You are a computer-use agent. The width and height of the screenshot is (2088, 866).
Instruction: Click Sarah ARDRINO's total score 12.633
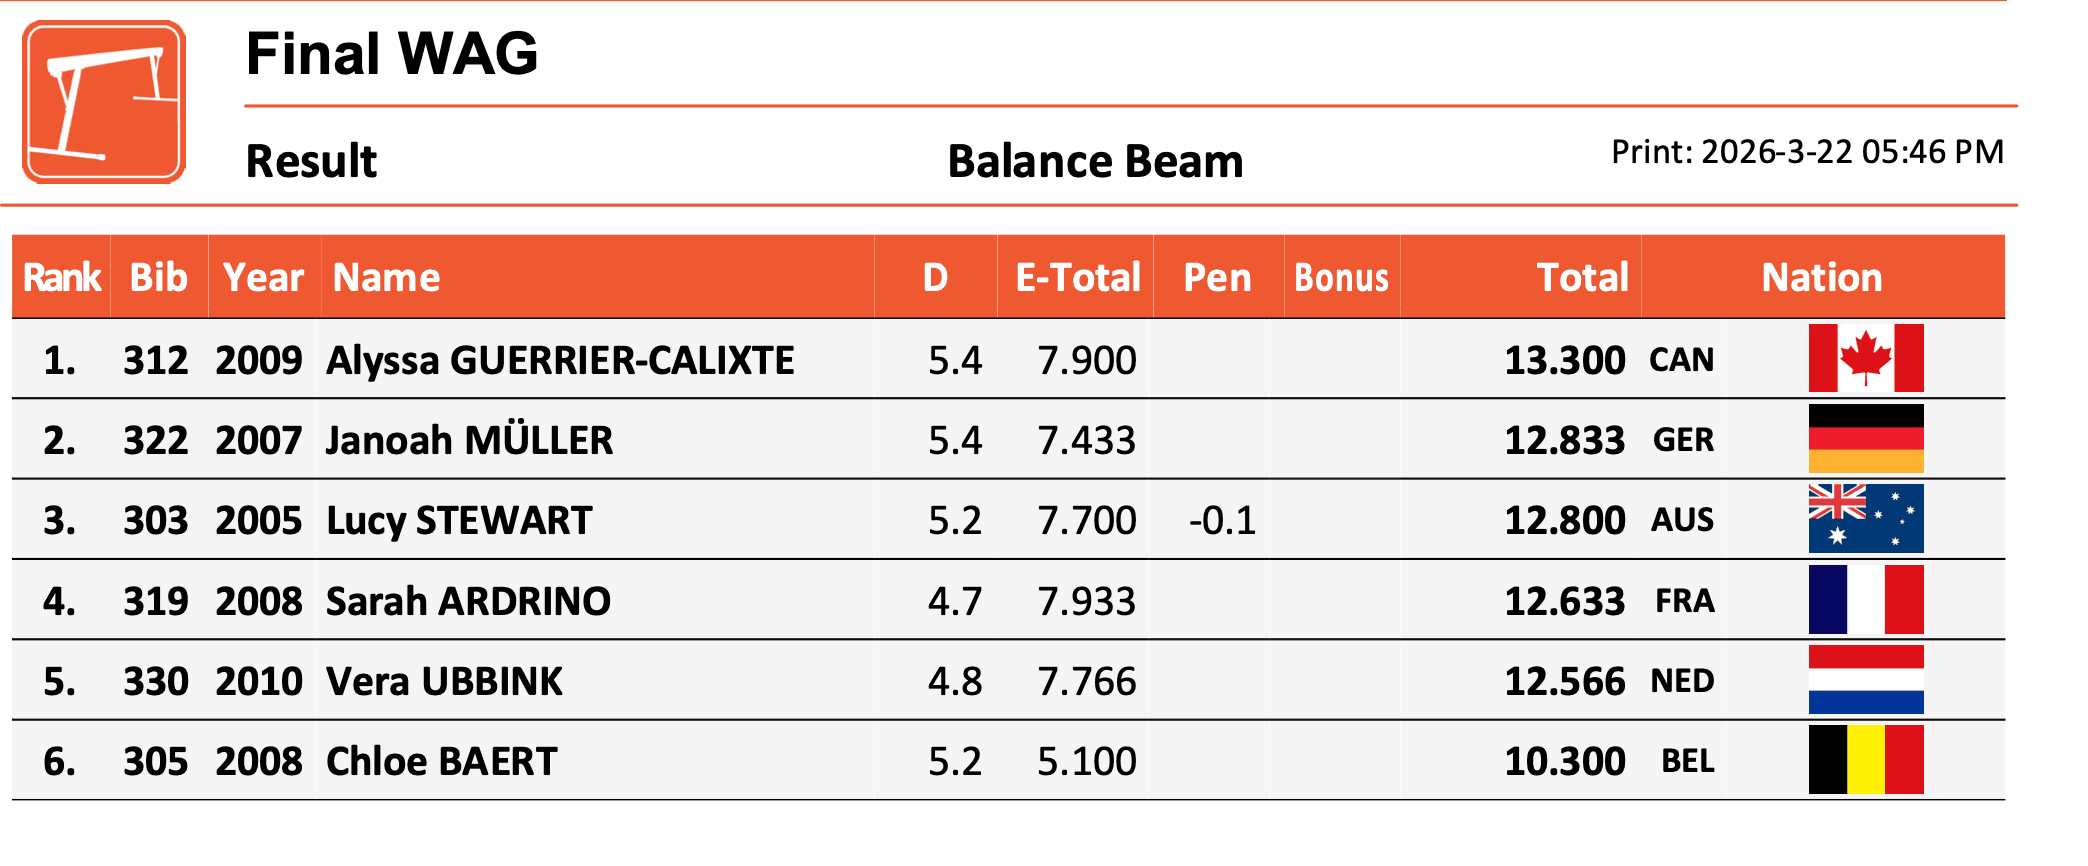[x=1564, y=601]
